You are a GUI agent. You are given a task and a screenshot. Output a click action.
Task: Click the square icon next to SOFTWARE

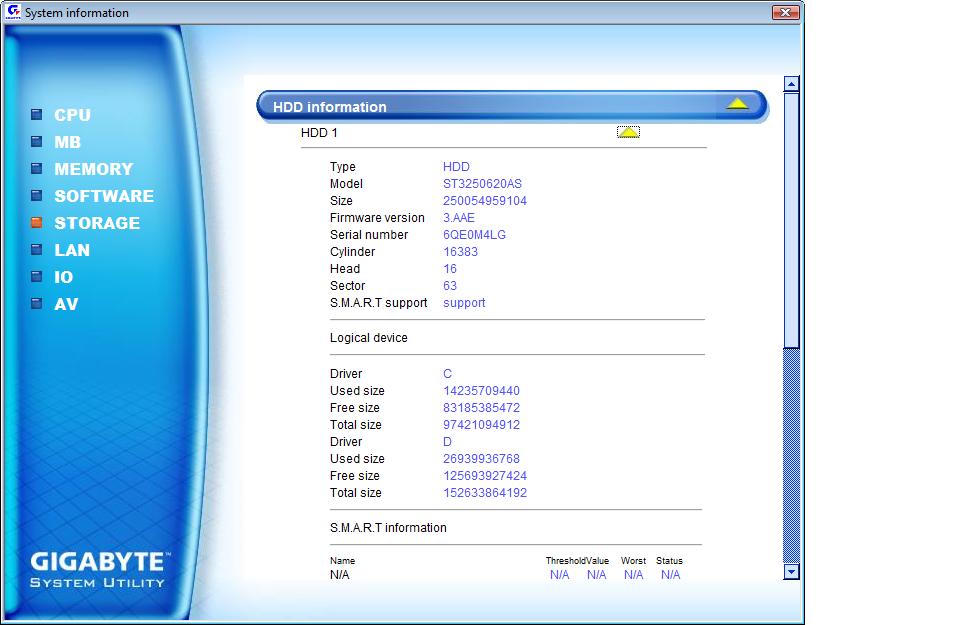tap(37, 196)
